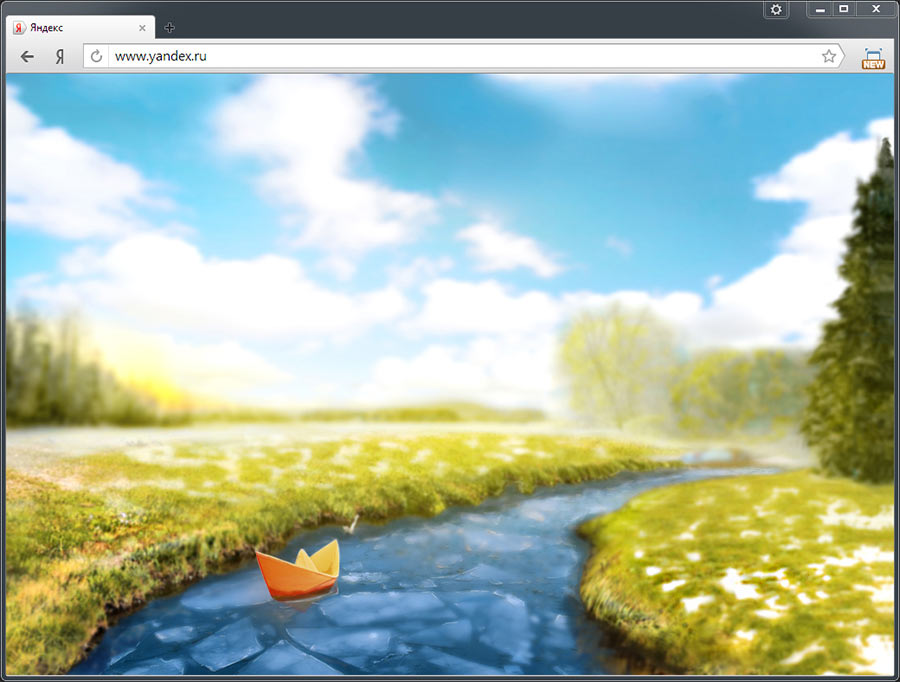This screenshot has width=900, height=682.
Task: Open browser settings gear button
Action: pos(776,9)
